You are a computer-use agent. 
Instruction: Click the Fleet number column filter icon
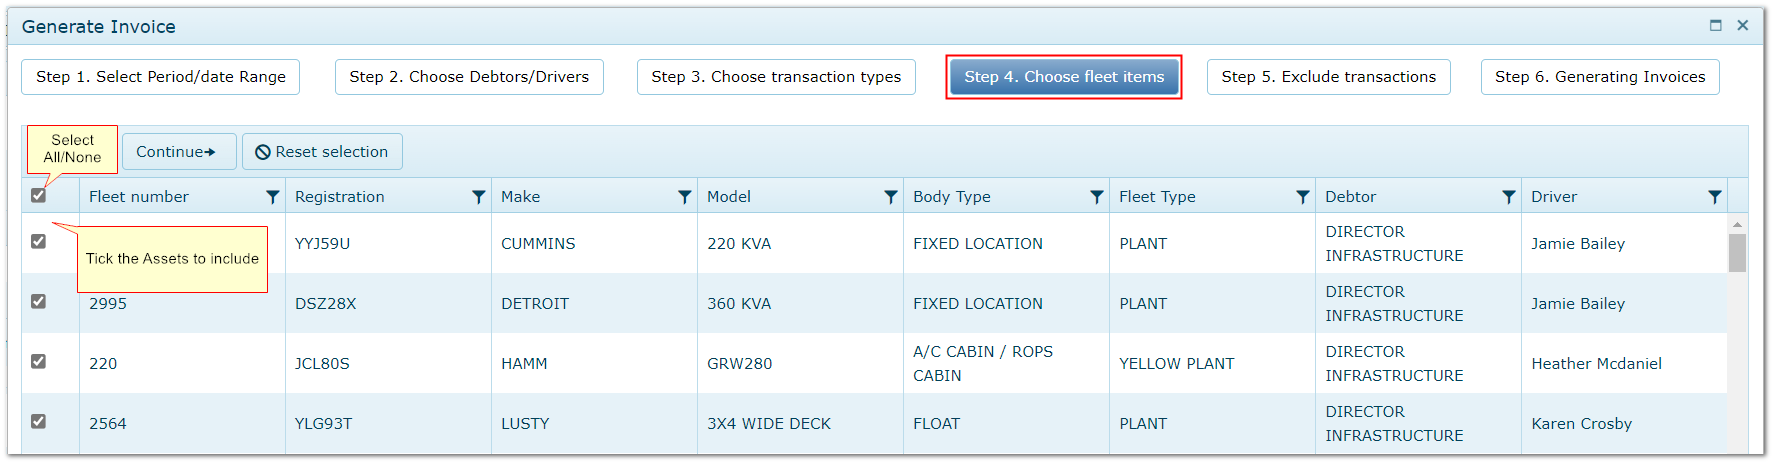pos(272,197)
